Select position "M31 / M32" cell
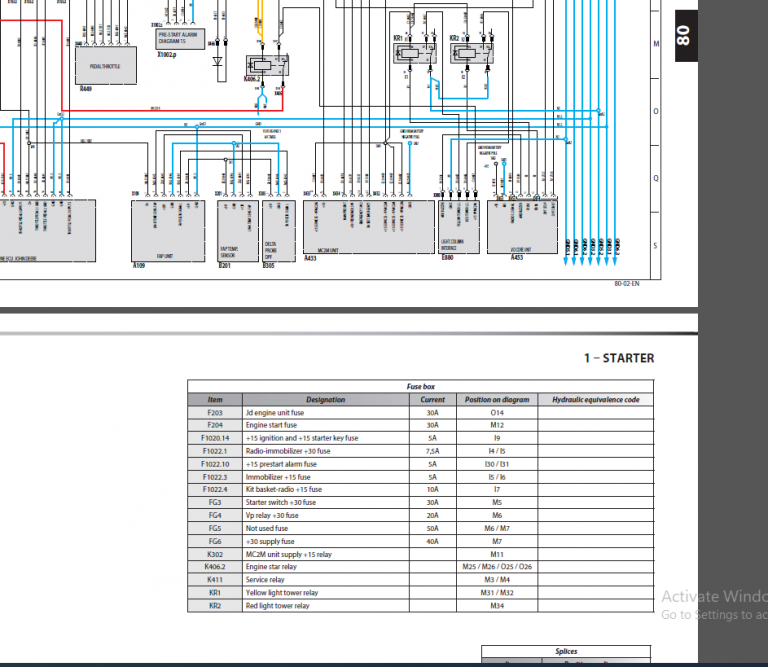This screenshot has height=667, width=768. tap(497, 593)
